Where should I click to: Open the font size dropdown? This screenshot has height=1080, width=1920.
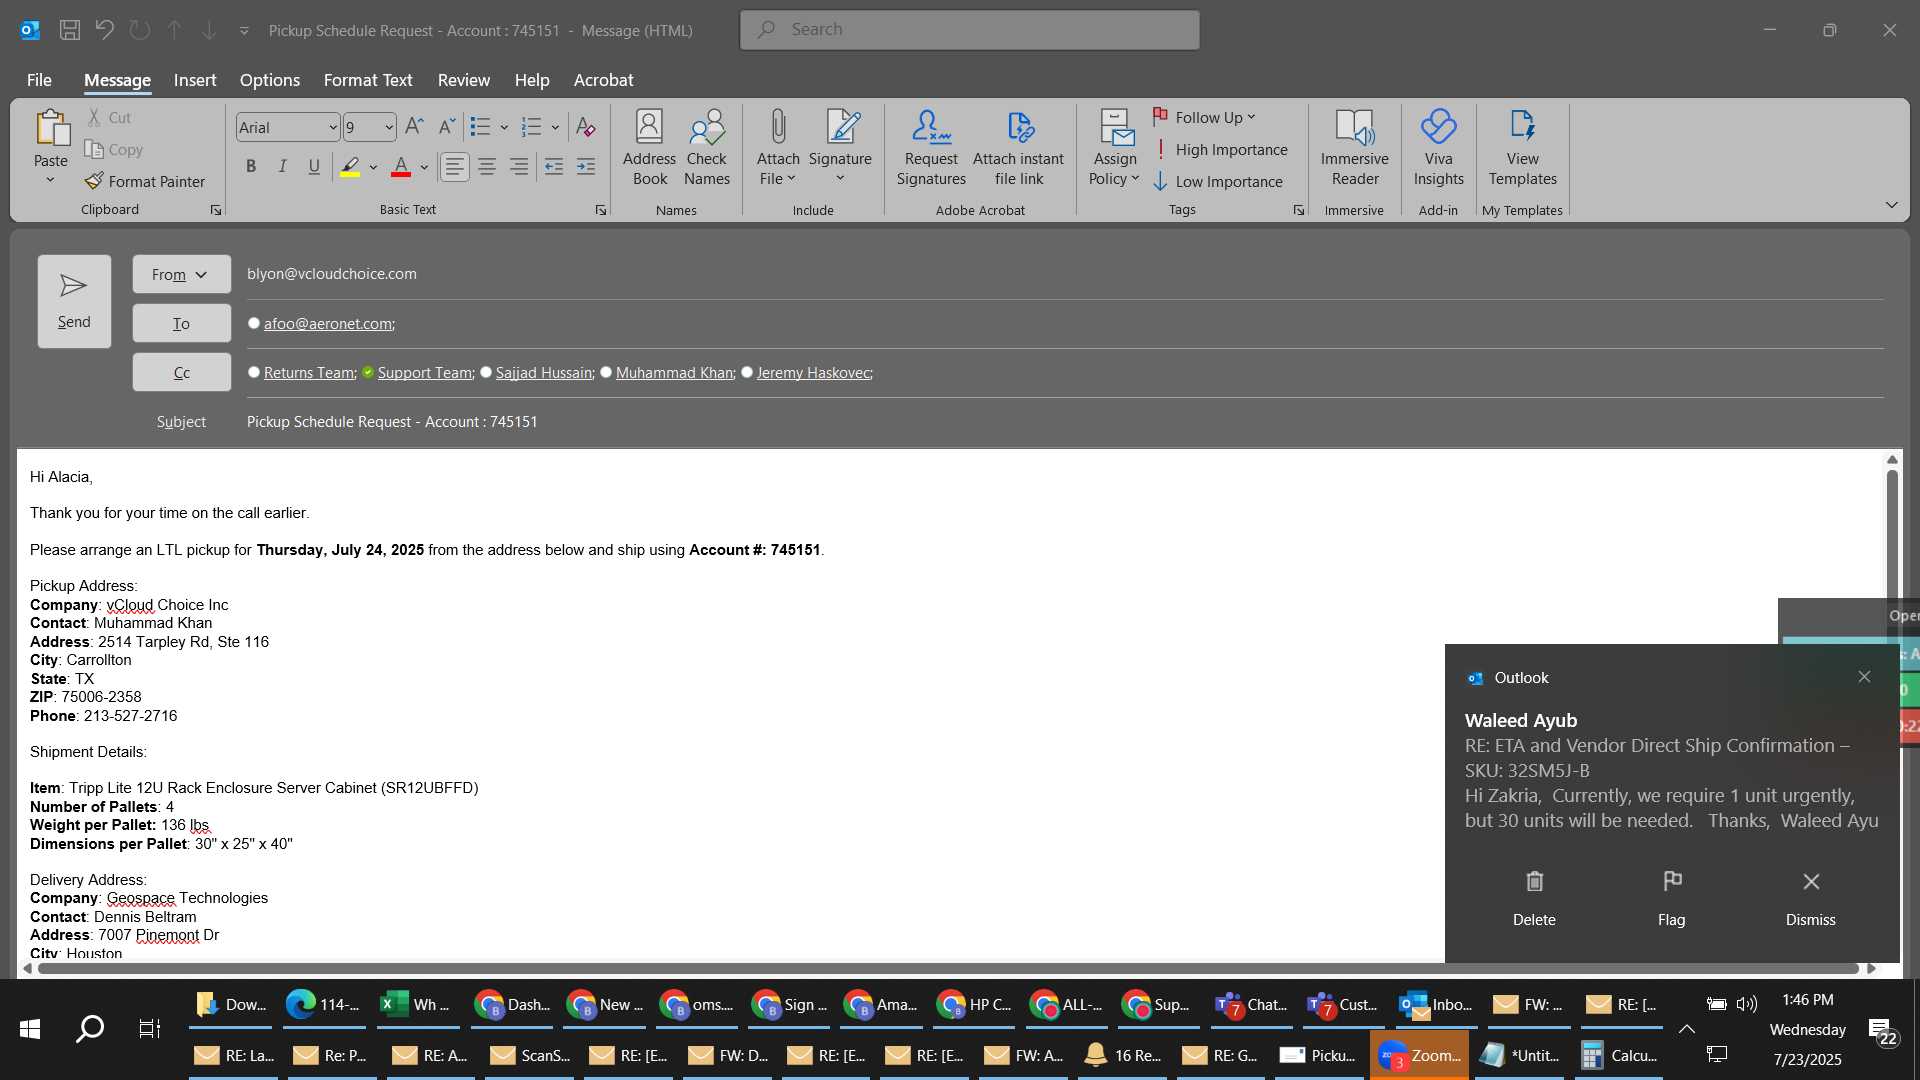[x=389, y=127]
